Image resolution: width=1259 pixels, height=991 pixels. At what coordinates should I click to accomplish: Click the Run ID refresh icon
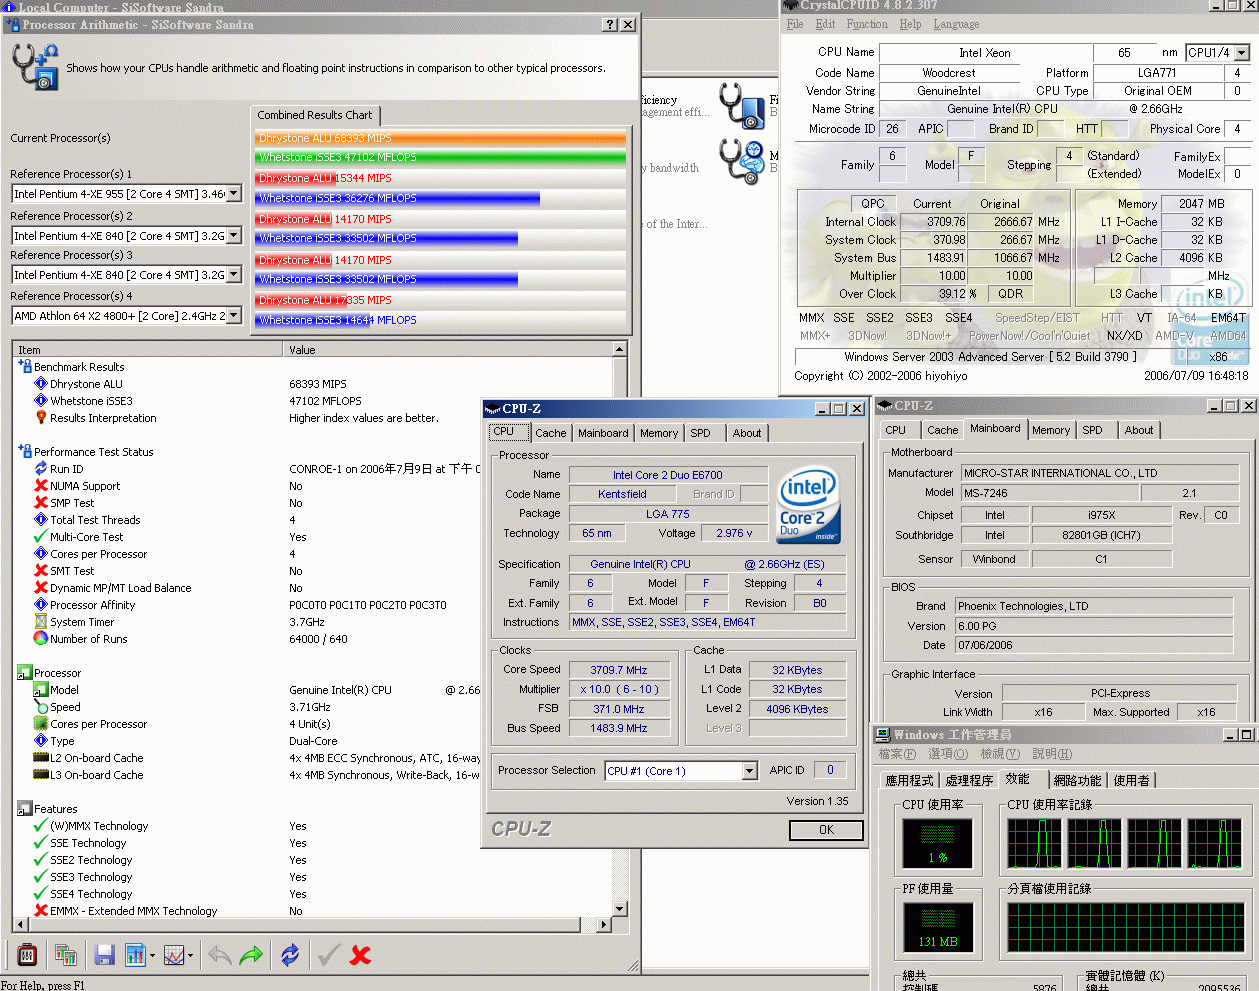(41, 469)
